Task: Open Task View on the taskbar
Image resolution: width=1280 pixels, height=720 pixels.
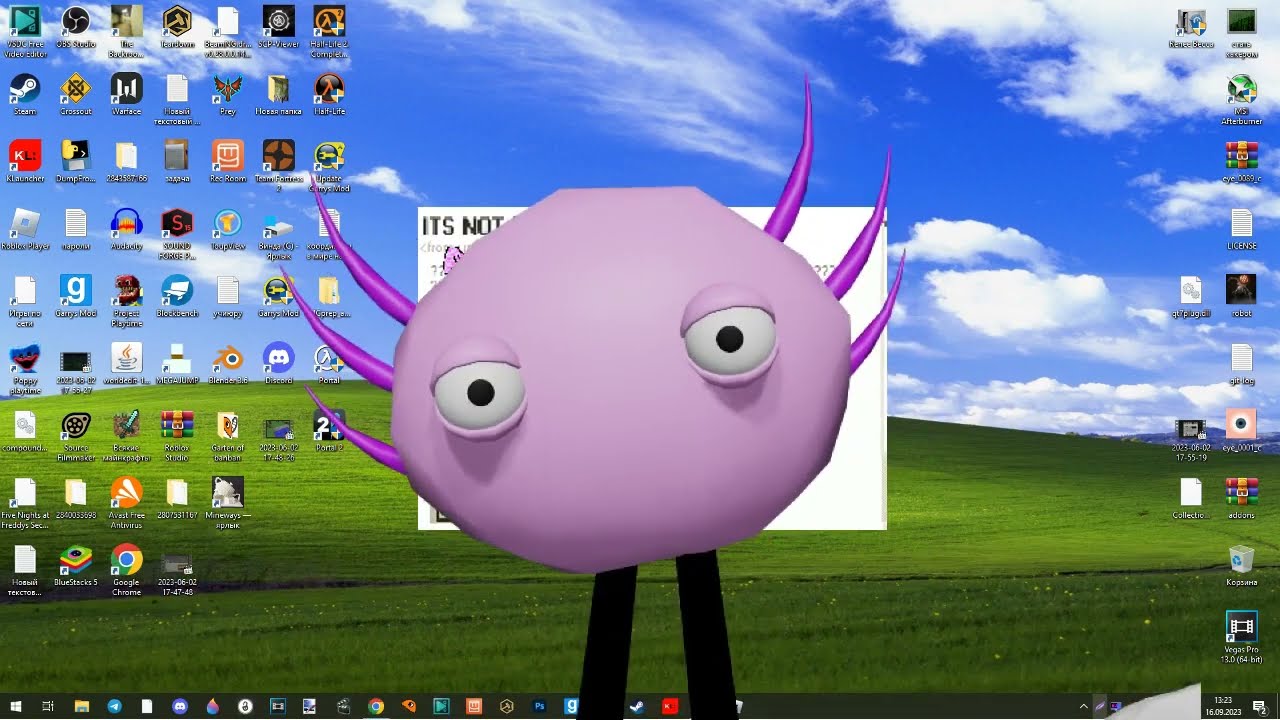Action: [48, 706]
